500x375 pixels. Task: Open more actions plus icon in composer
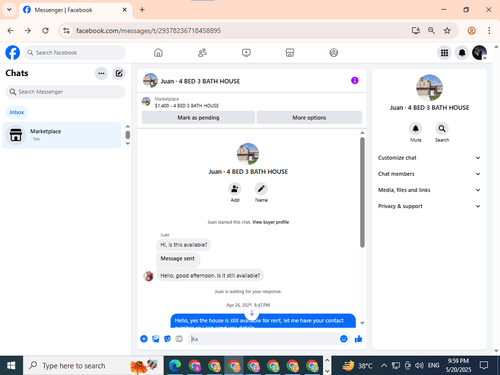tap(144, 339)
